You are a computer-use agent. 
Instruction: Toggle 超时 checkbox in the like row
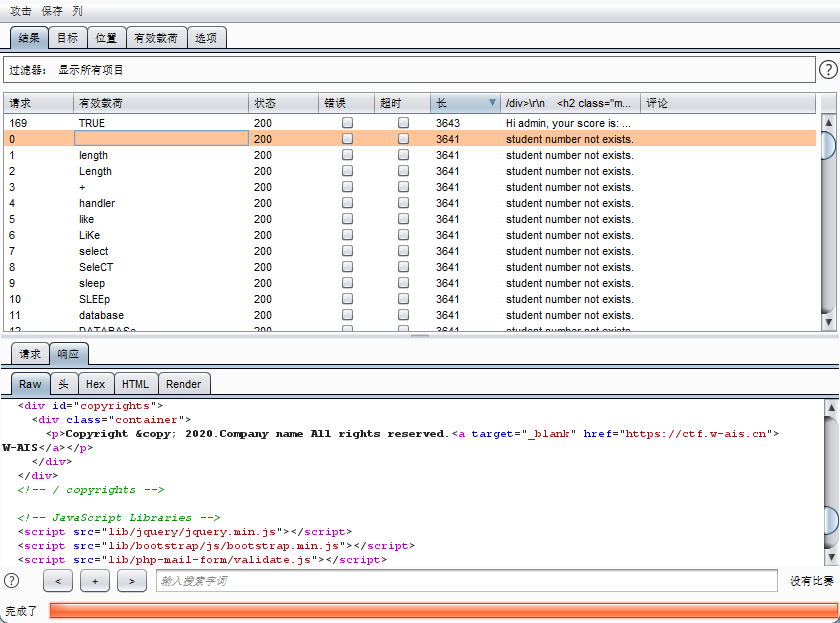(403, 219)
